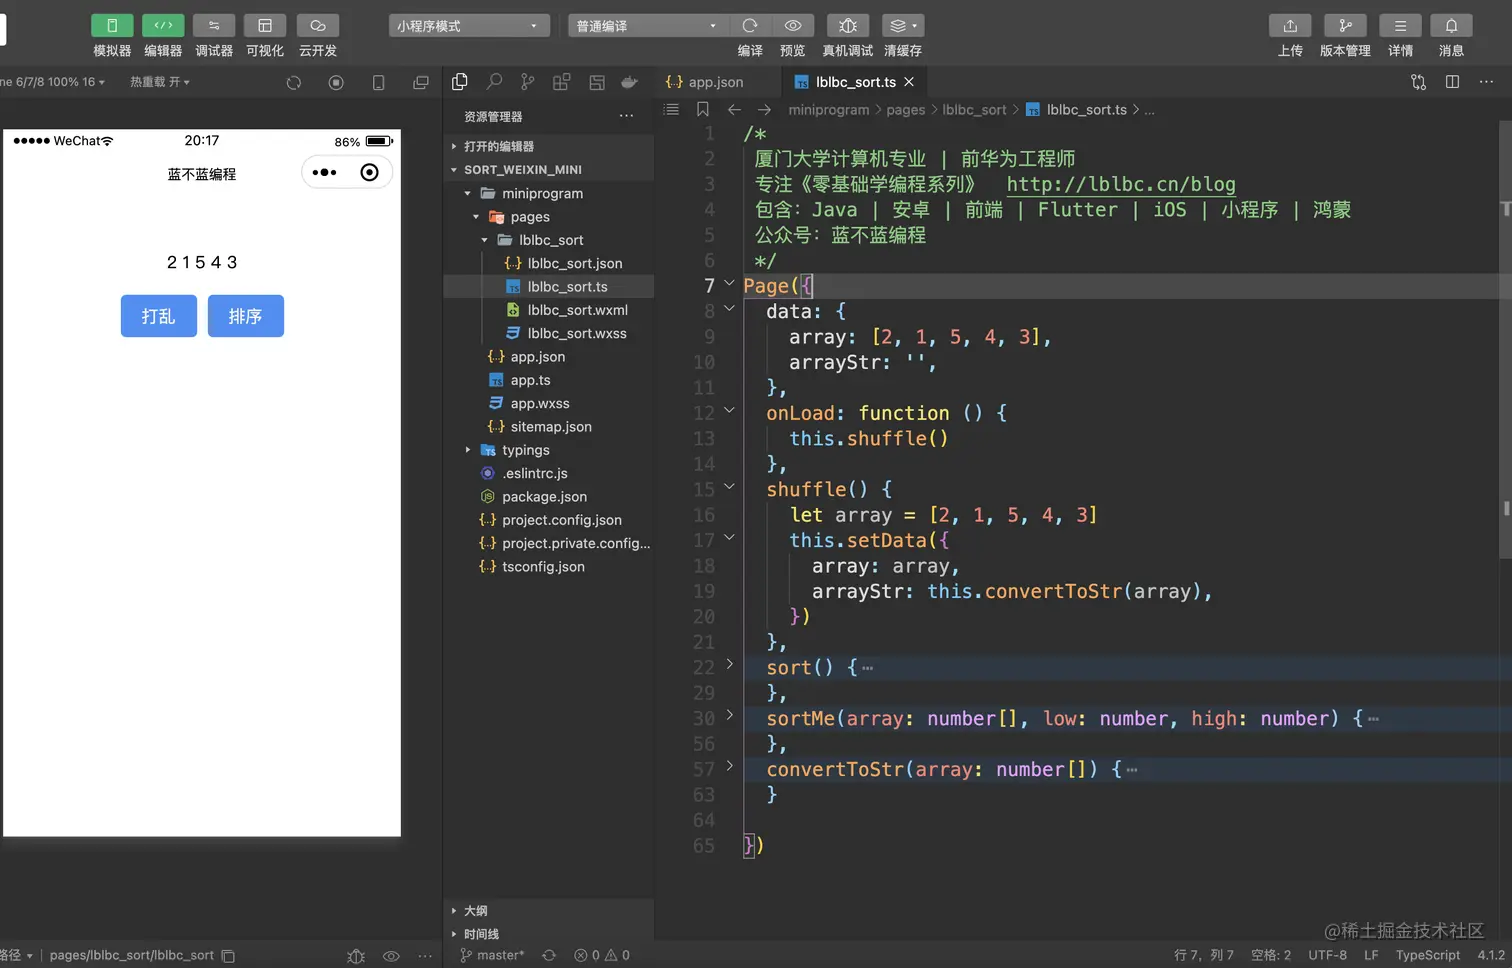Image resolution: width=1512 pixels, height=968 pixels.
Task: Select lblbc_sort.wxml in the file tree
Action: click(577, 310)
